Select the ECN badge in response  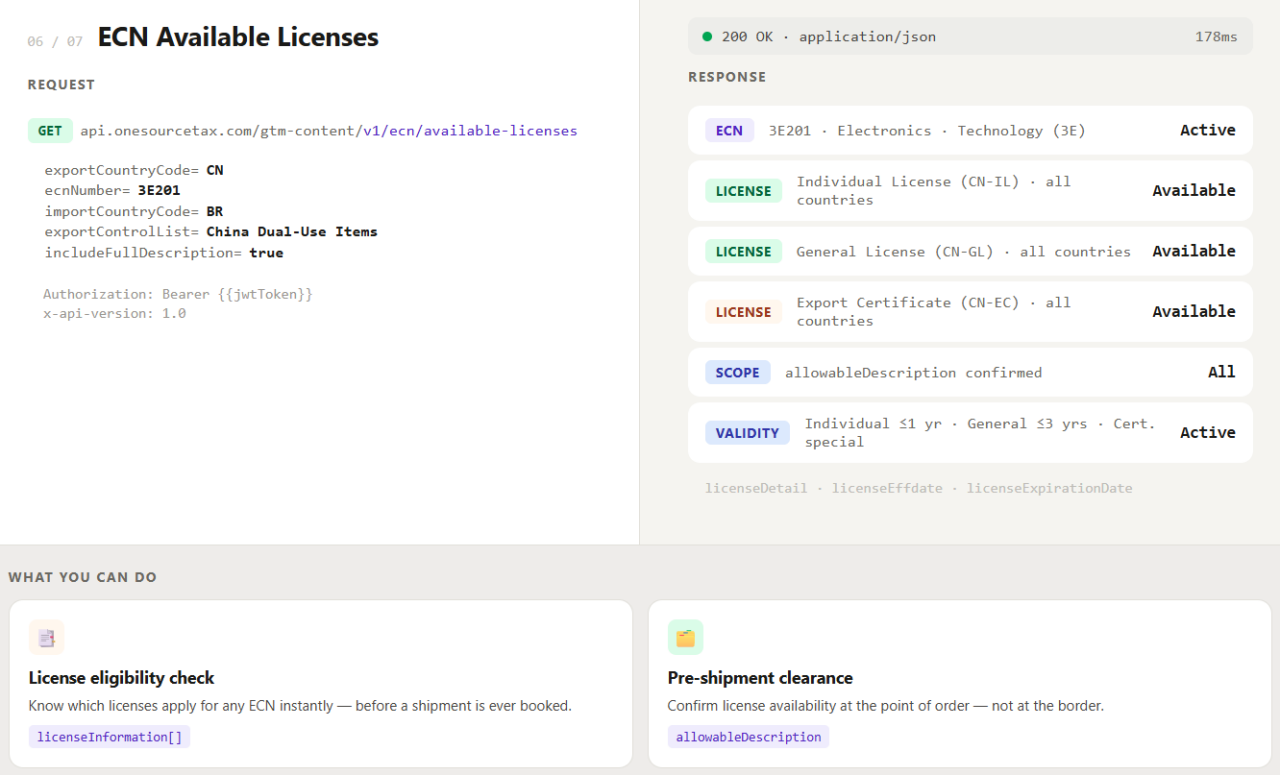729,130
